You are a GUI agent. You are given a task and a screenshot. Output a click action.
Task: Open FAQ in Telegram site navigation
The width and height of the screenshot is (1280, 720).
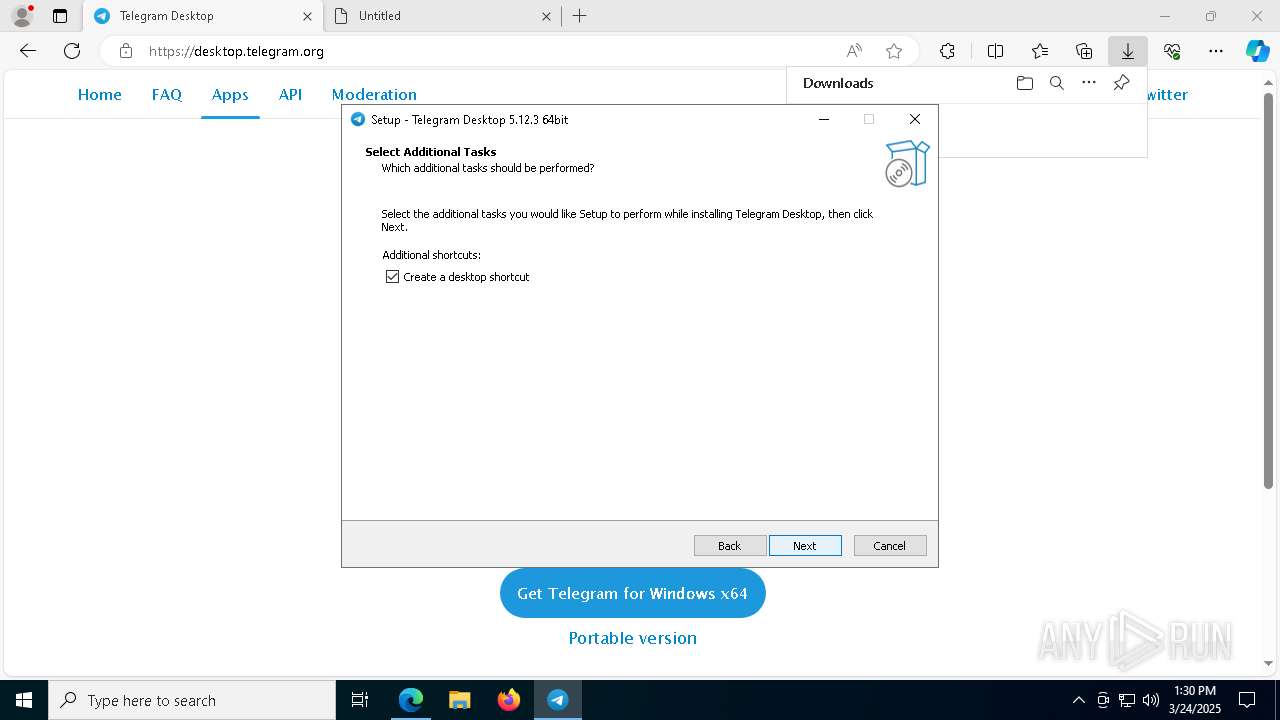coord(167,94)
